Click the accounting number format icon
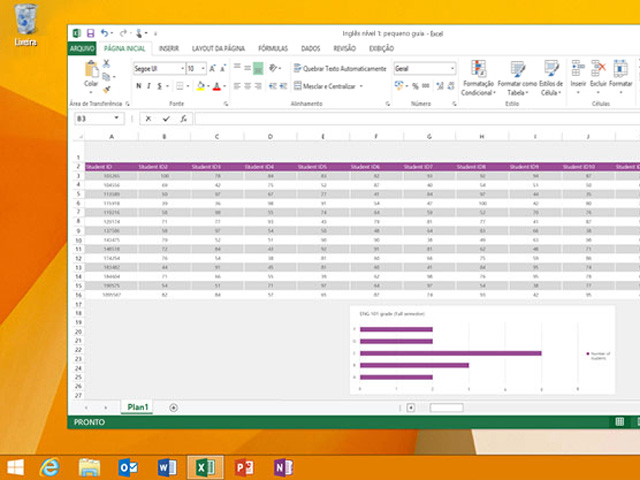The image size is (640, 480). pos(399,85)
